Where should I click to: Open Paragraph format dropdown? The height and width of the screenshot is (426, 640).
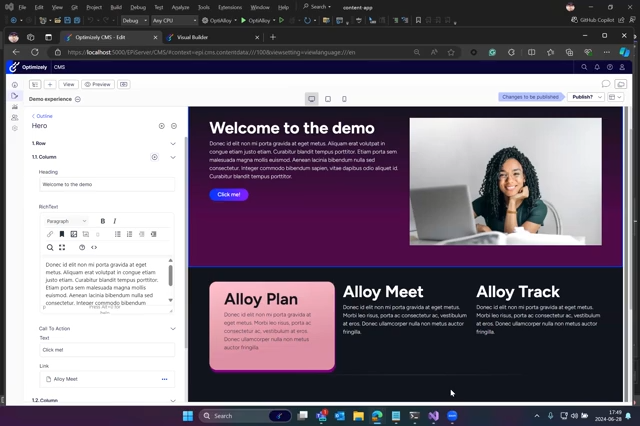point(66,221)
